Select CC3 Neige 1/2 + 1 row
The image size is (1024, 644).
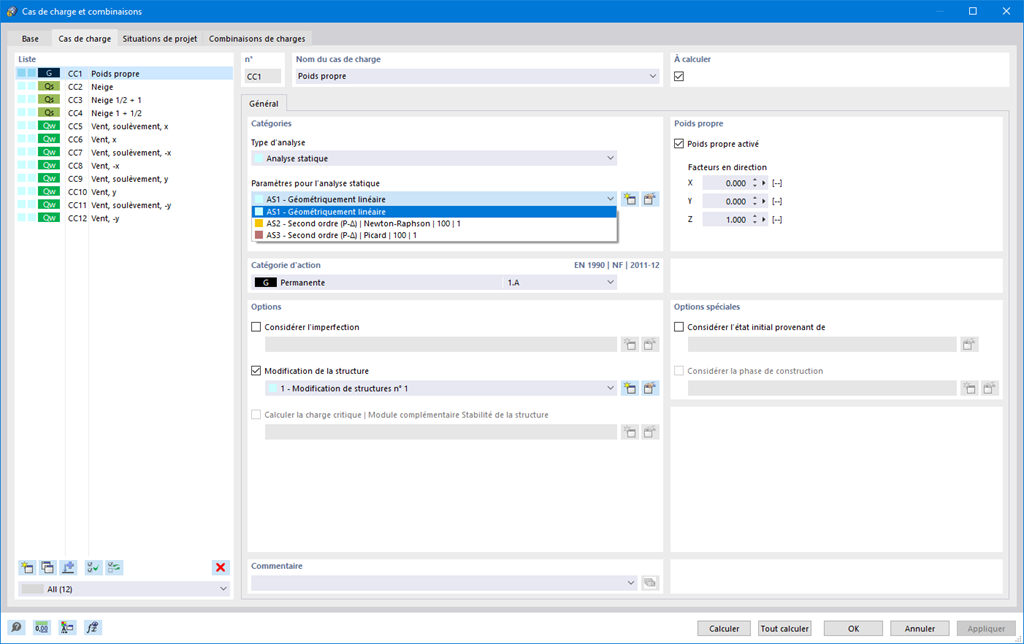(124, 100)
